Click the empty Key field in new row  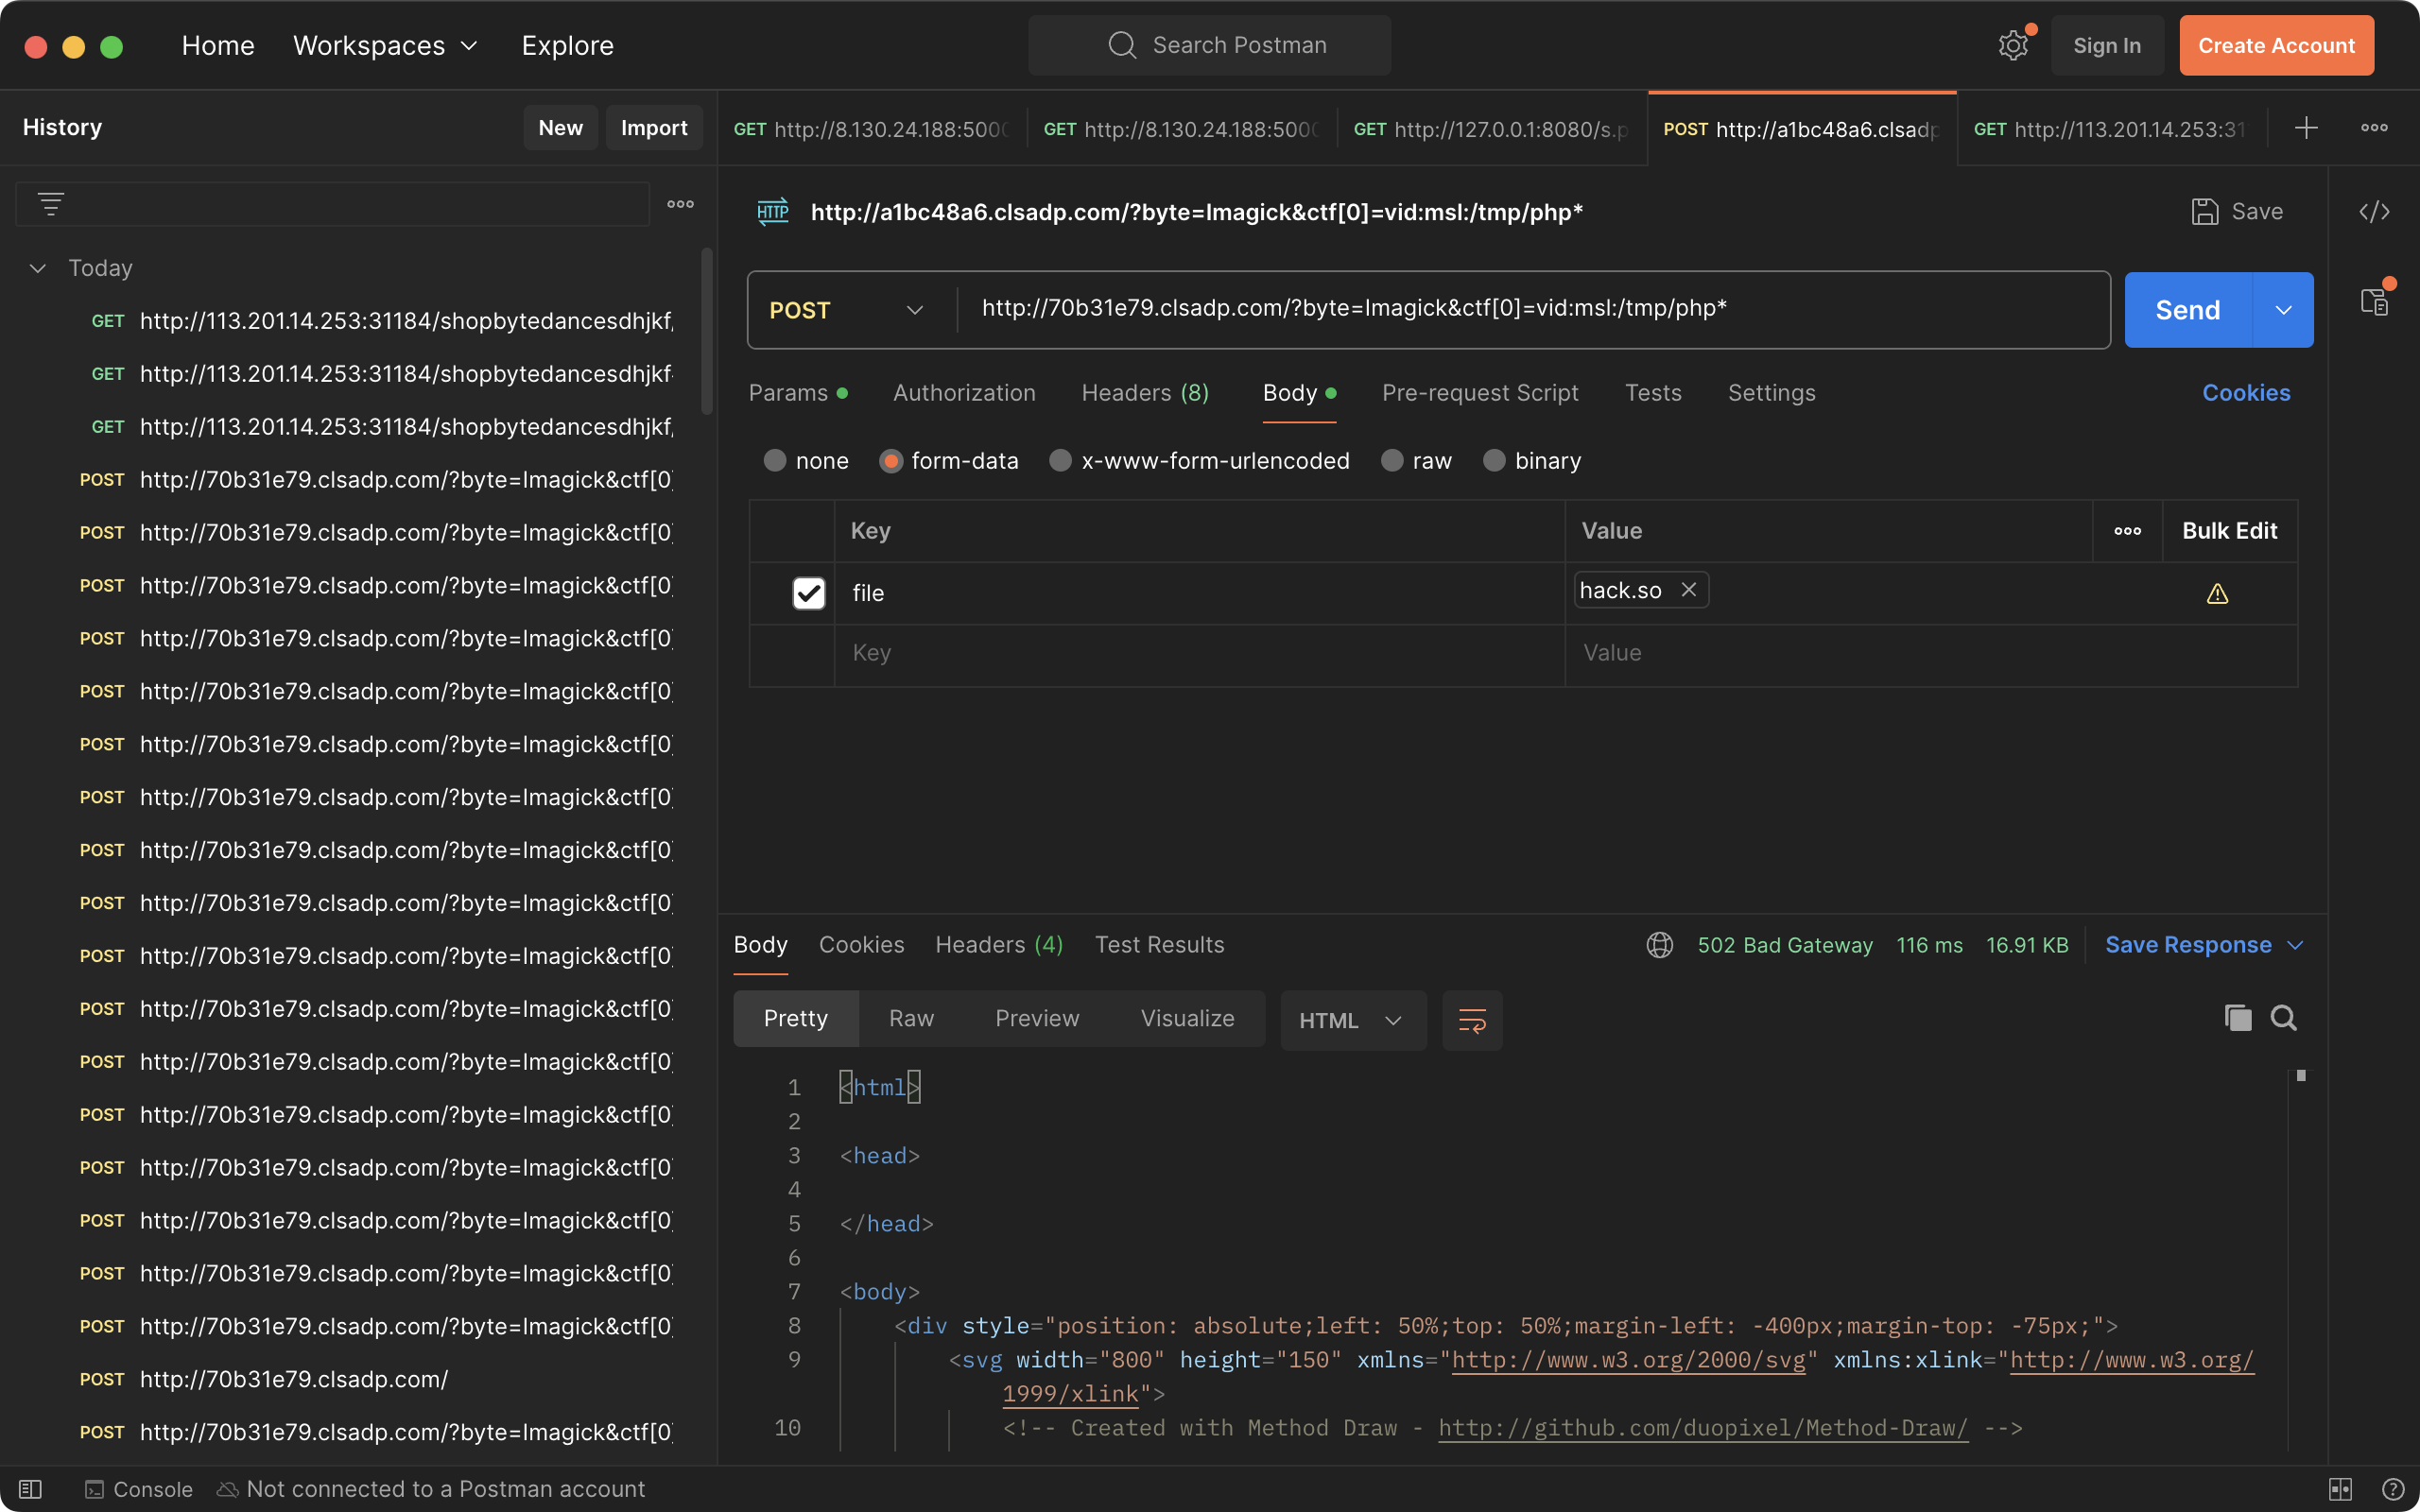1199,653
